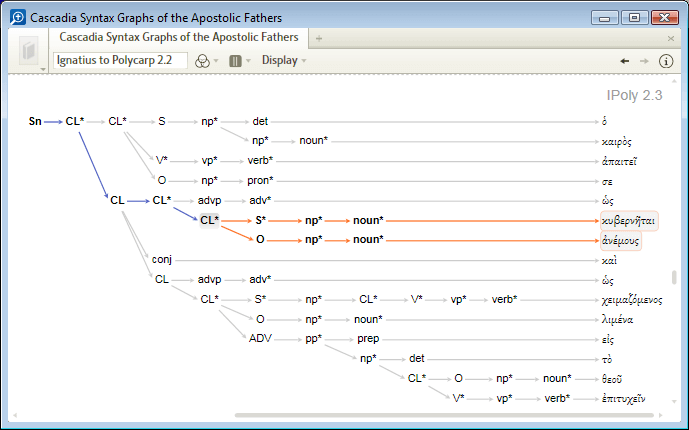The height and width of the screenshot is (430, 689).
Task: Click the book resource icon in toolbar
Action: click(x=29, y=50)
